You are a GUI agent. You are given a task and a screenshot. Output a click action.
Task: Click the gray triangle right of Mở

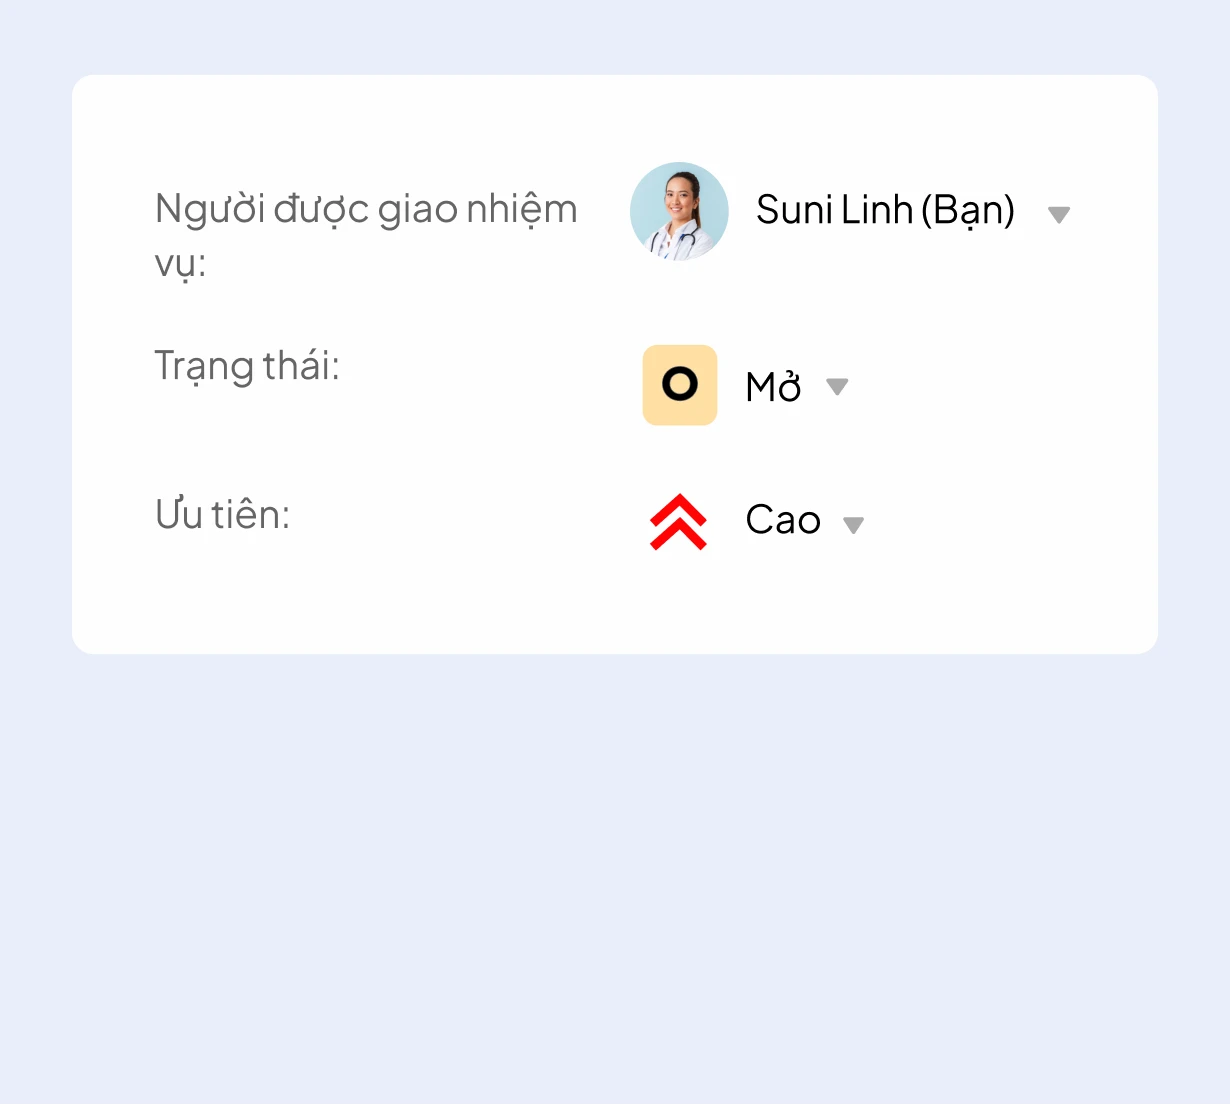pos(837,387)
